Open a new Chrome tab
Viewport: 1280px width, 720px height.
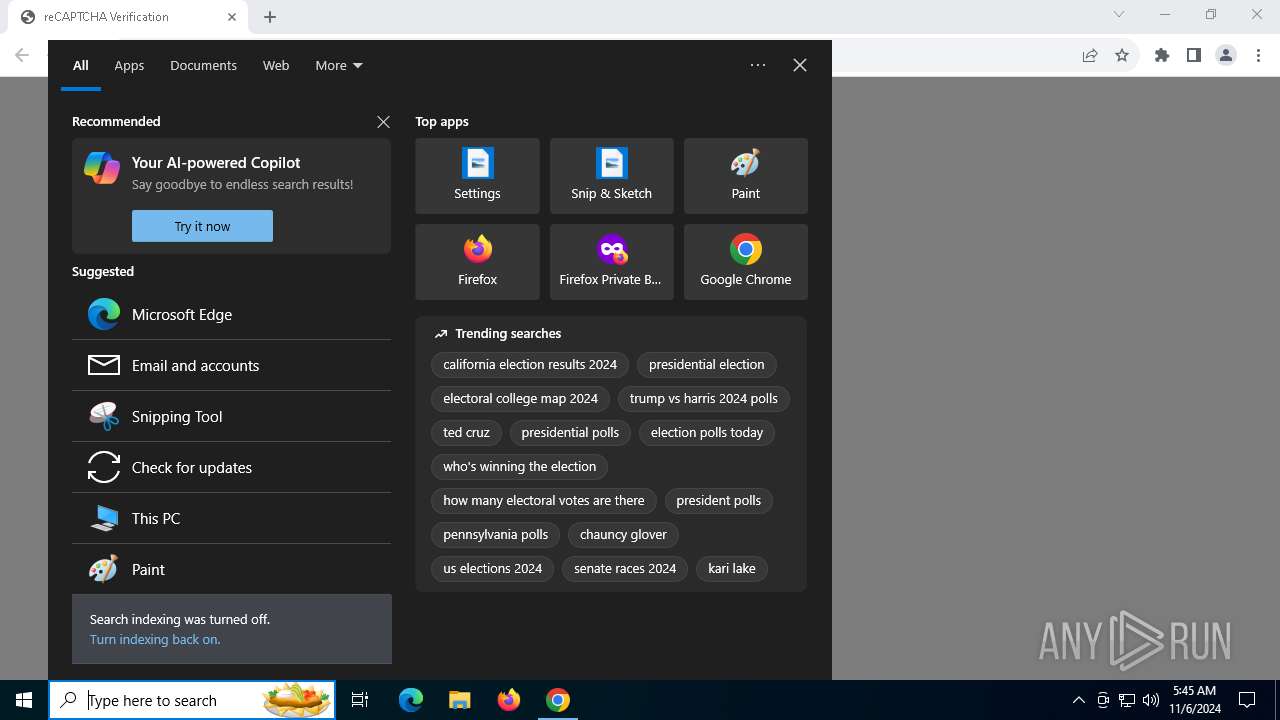pos(270,17)
